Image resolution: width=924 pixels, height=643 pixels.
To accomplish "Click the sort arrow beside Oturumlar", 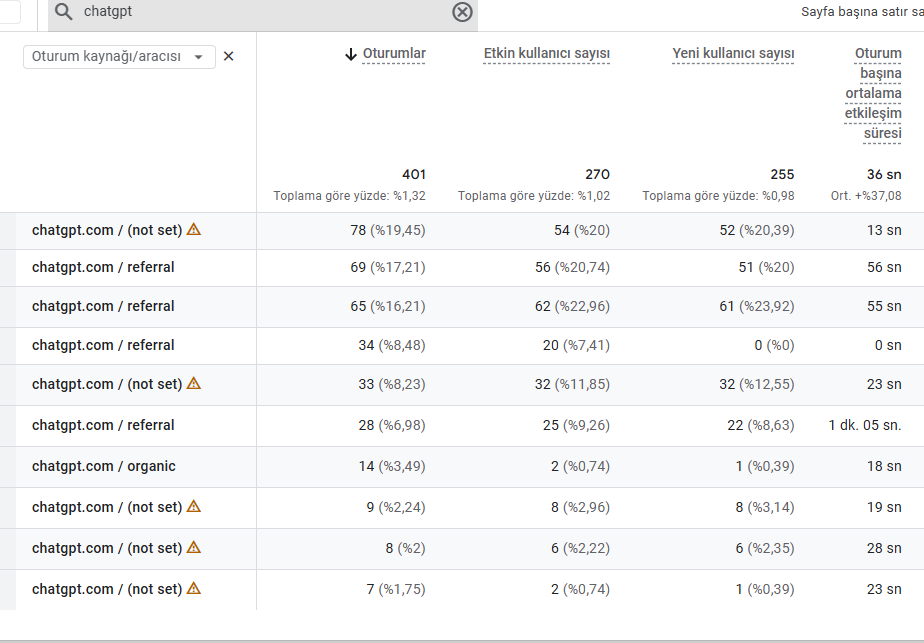I will point(350,54).
